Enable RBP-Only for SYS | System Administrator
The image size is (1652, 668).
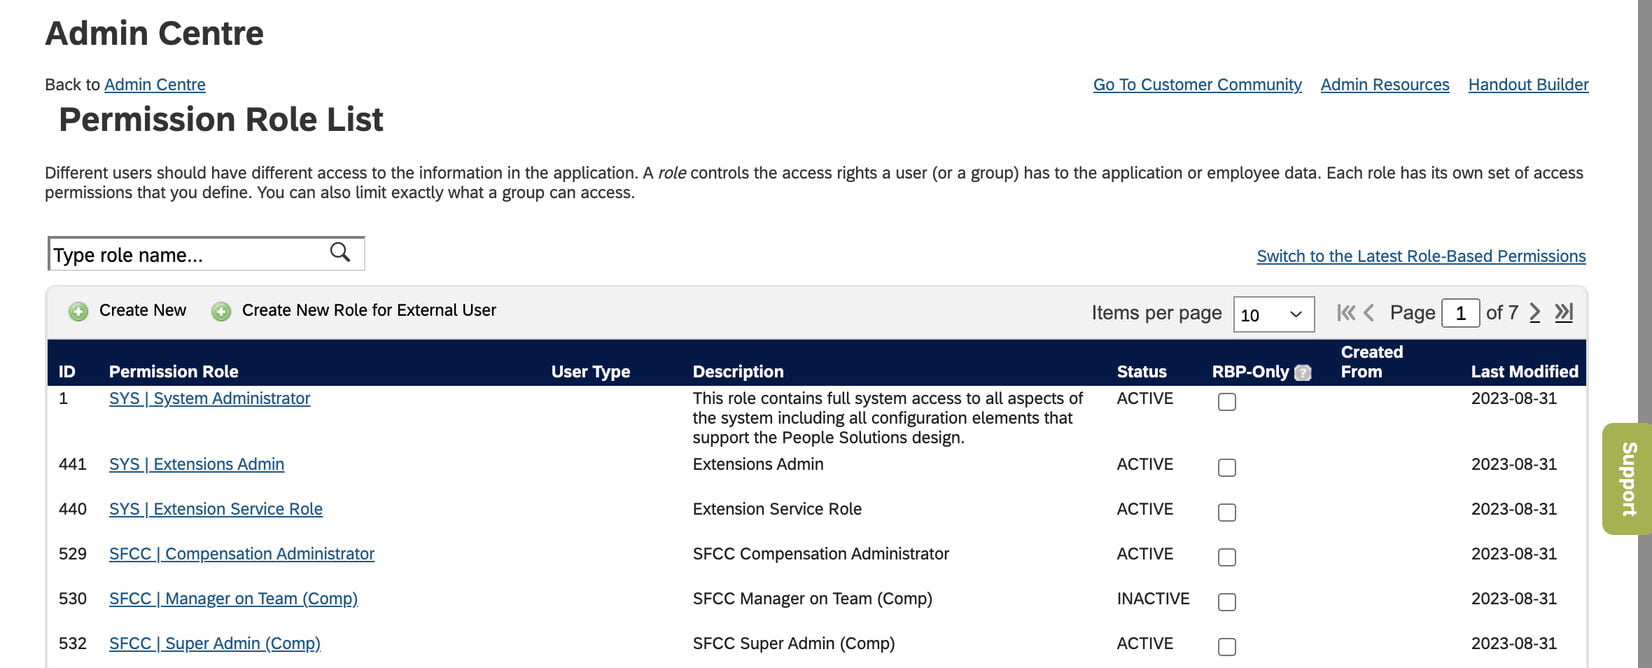click(1227, 401)
